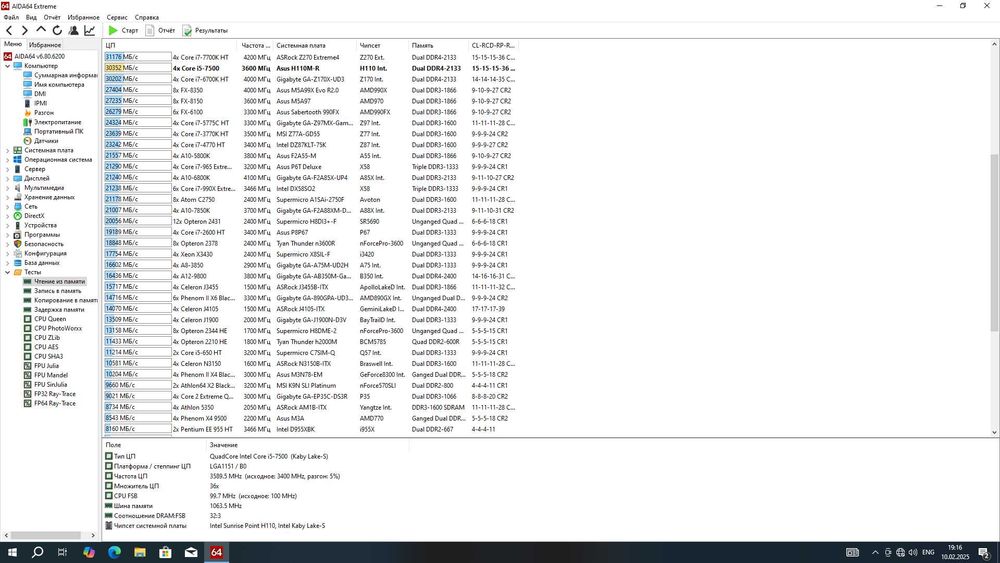Screen dimensions: 1000x563
Task: Open File Explorer from the taskbar
Action: 140,552
